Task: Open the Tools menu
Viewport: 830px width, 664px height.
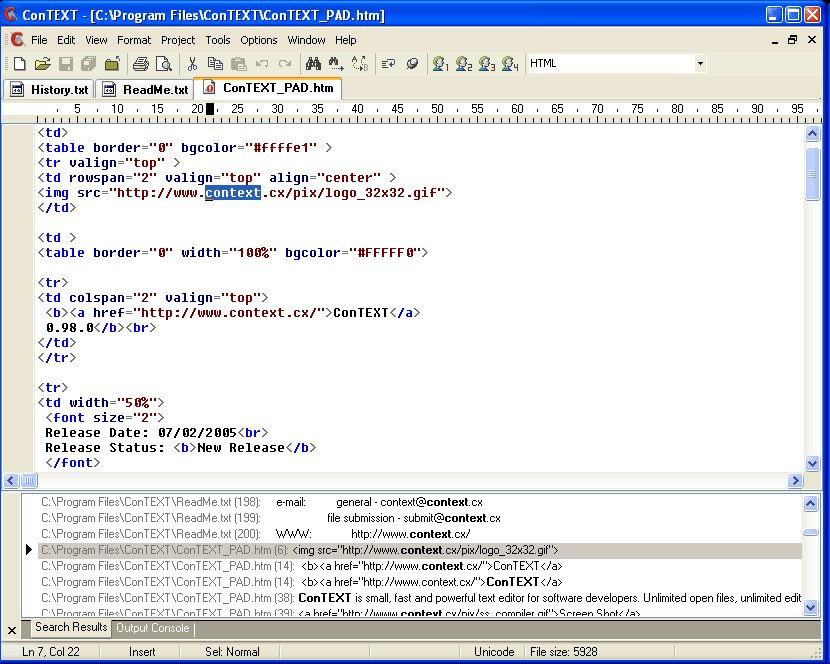Action: tap(218, 40)
